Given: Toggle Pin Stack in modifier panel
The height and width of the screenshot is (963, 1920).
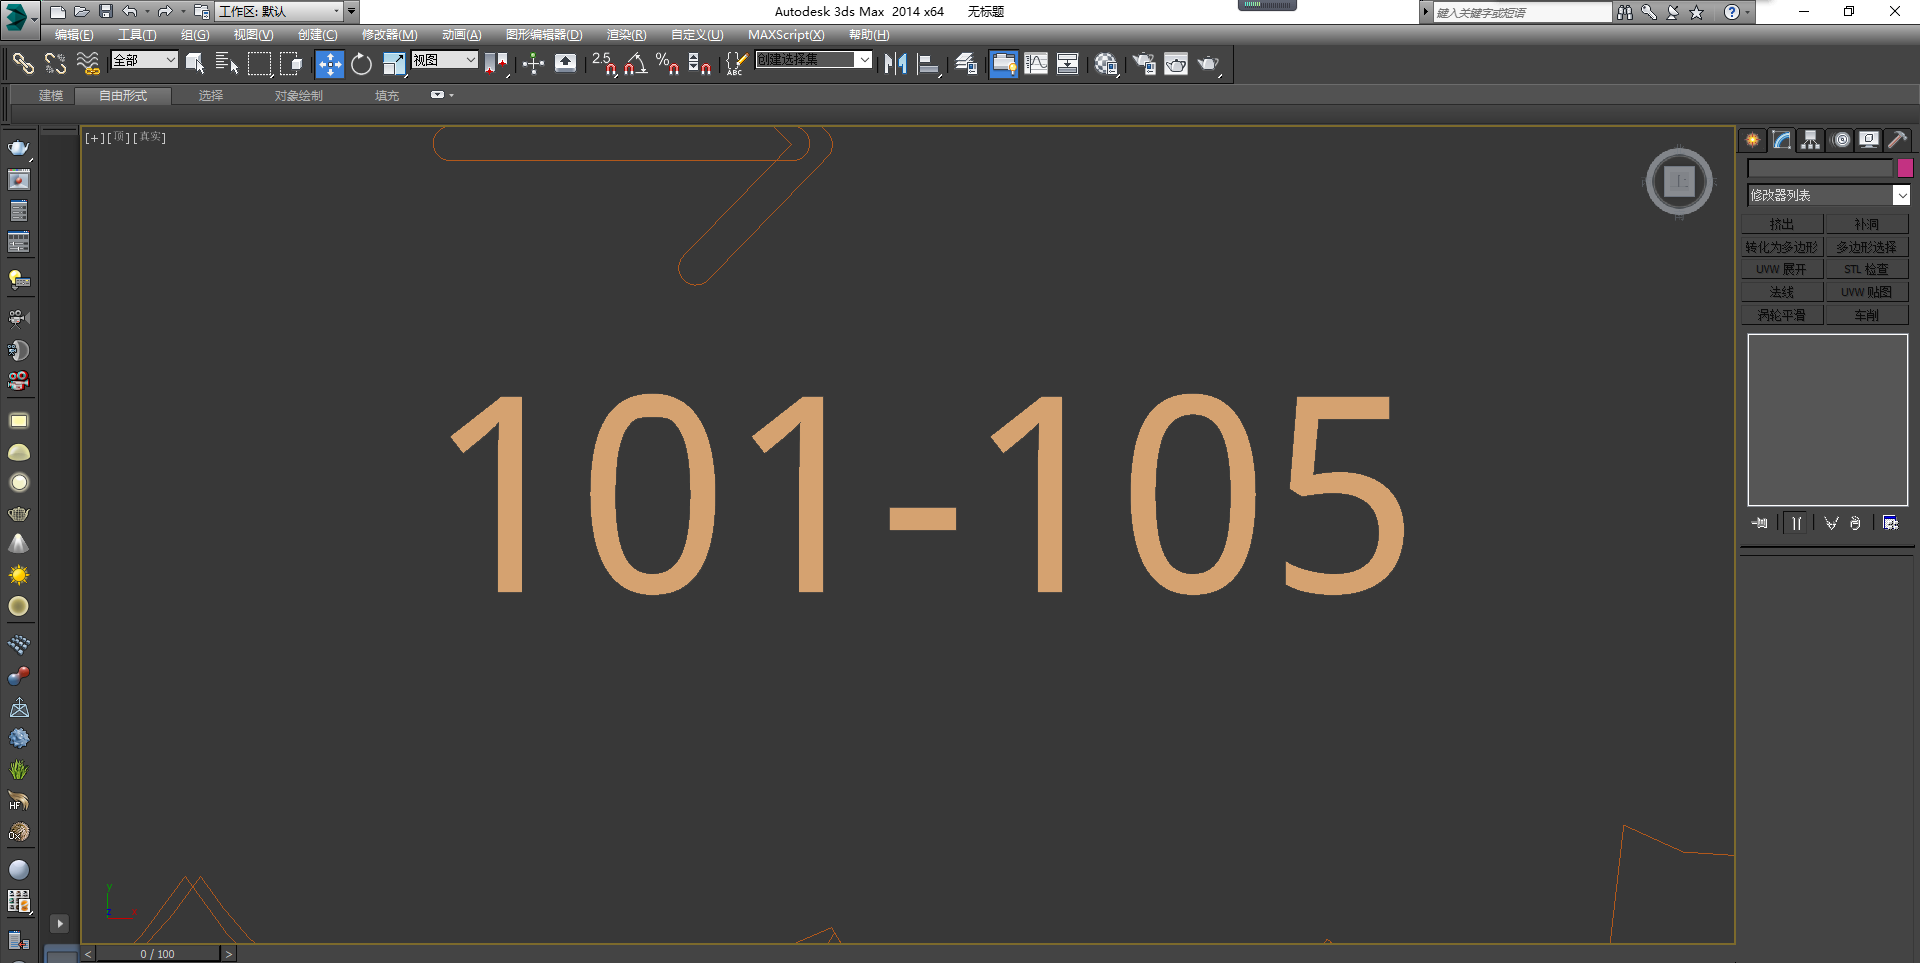Looking at the screenshot, I should 1760,523.
